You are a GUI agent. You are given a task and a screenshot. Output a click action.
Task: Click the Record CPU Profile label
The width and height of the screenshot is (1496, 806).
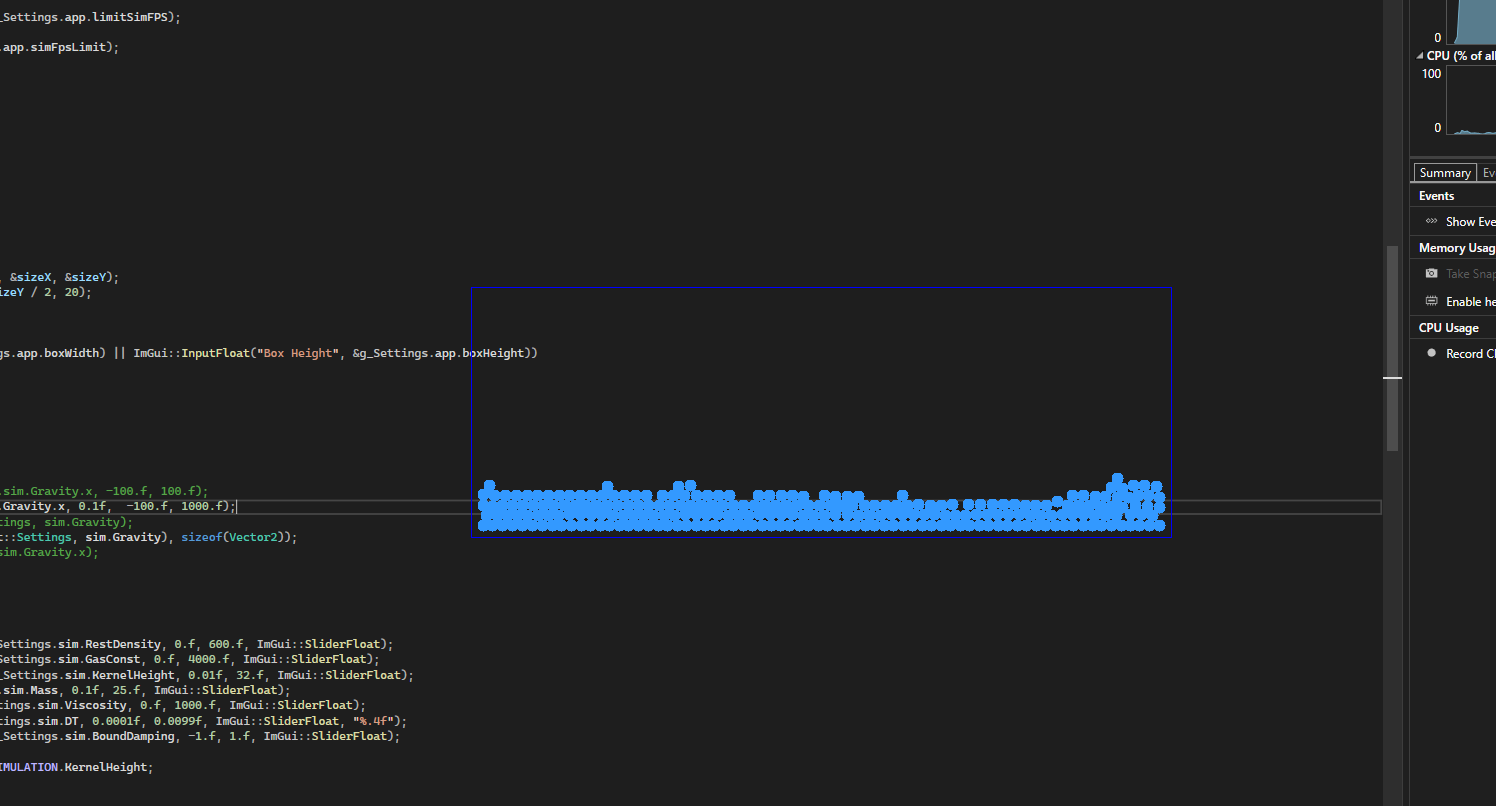click(x=1470, y=354)
